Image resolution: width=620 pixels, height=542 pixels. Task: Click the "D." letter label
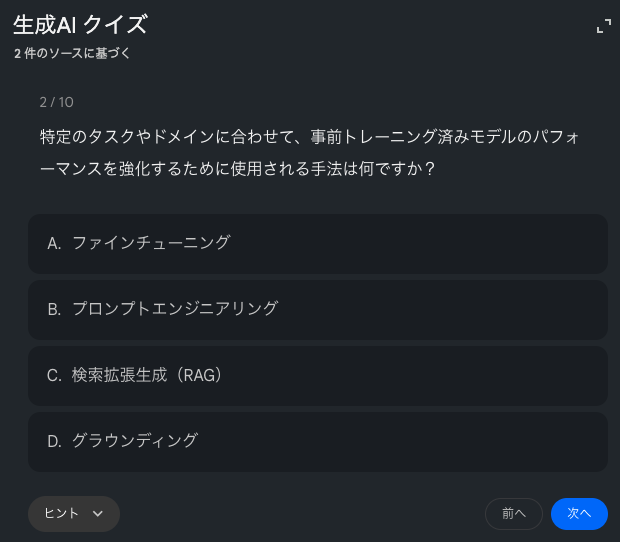click(54, 441)
